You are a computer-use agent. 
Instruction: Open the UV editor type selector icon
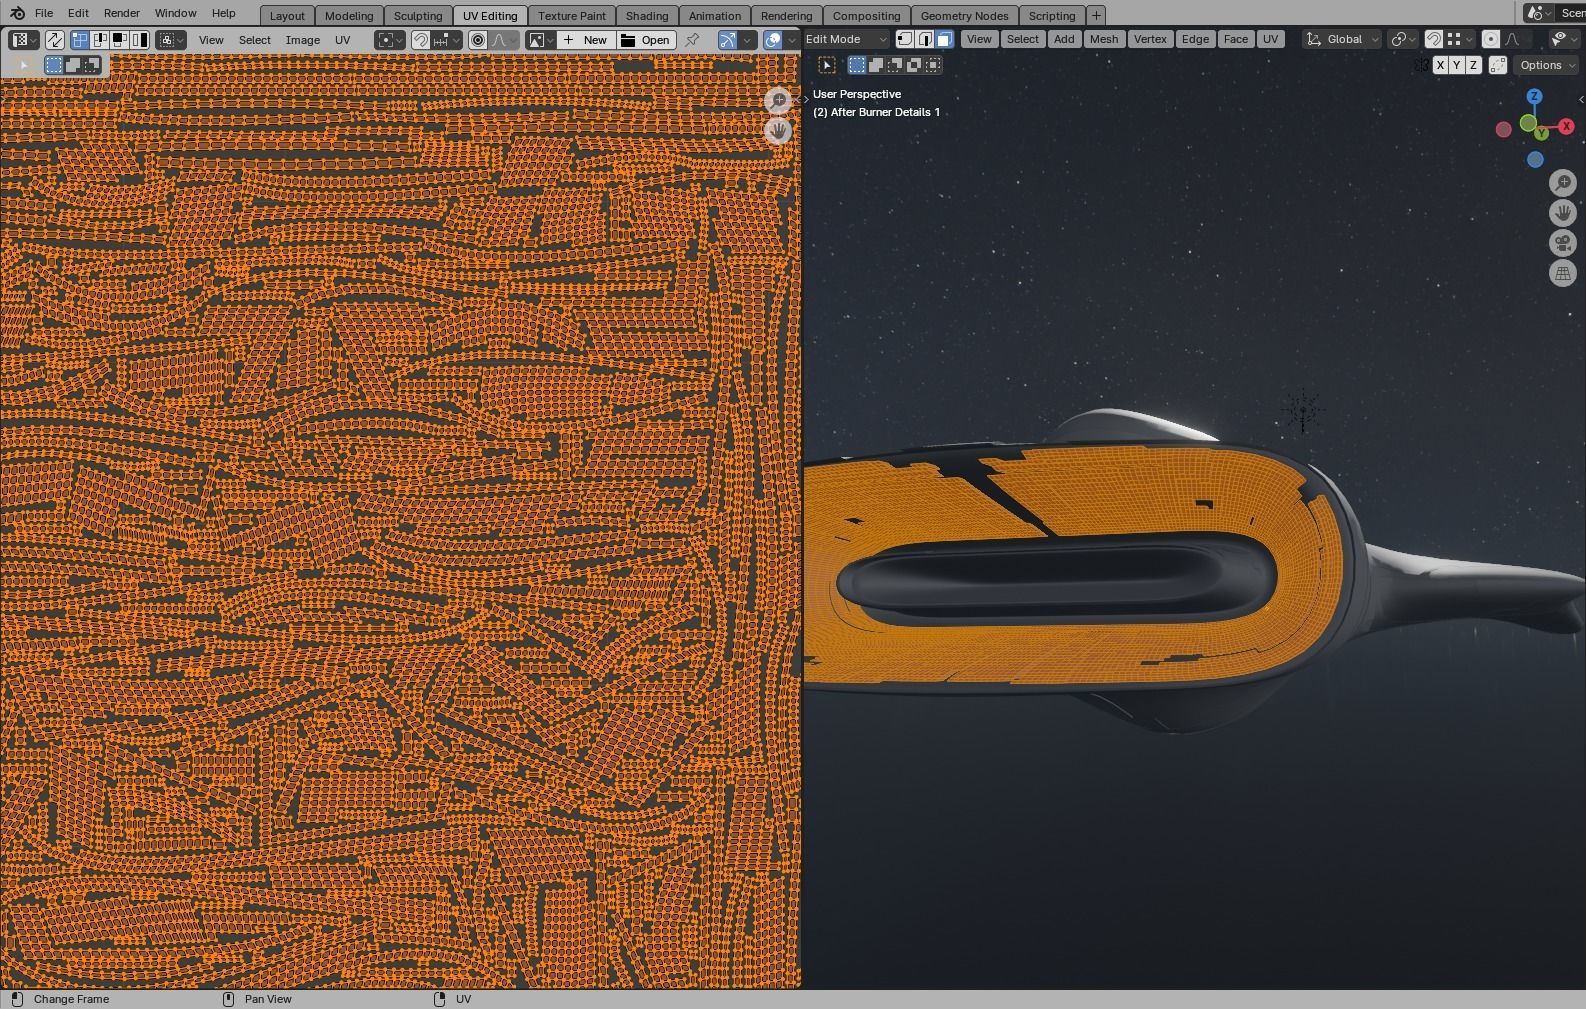pos(23,40)
